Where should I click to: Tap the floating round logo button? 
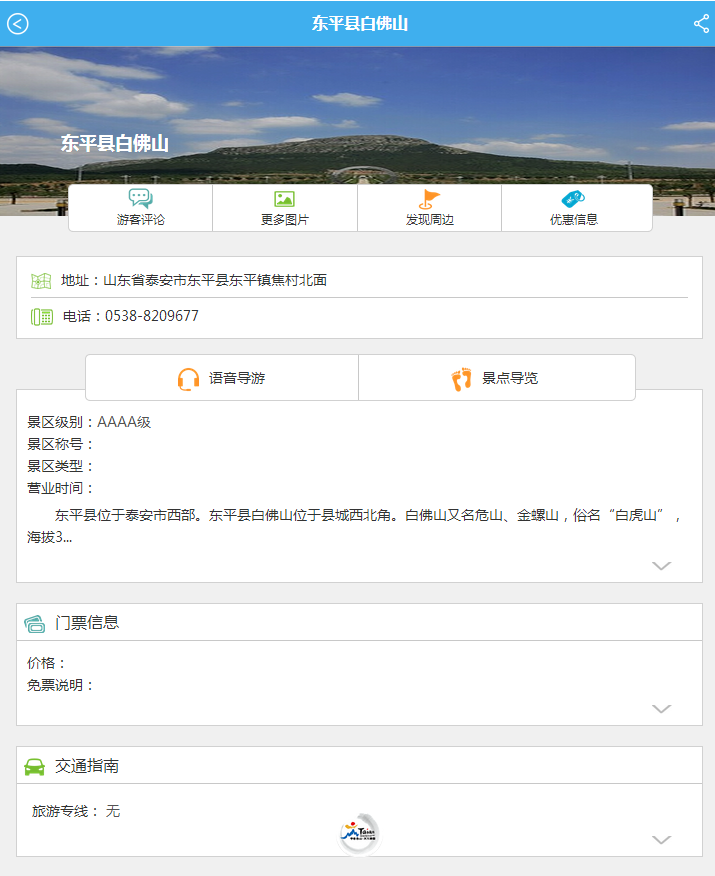pyautogui.click(x=360, y=833)
